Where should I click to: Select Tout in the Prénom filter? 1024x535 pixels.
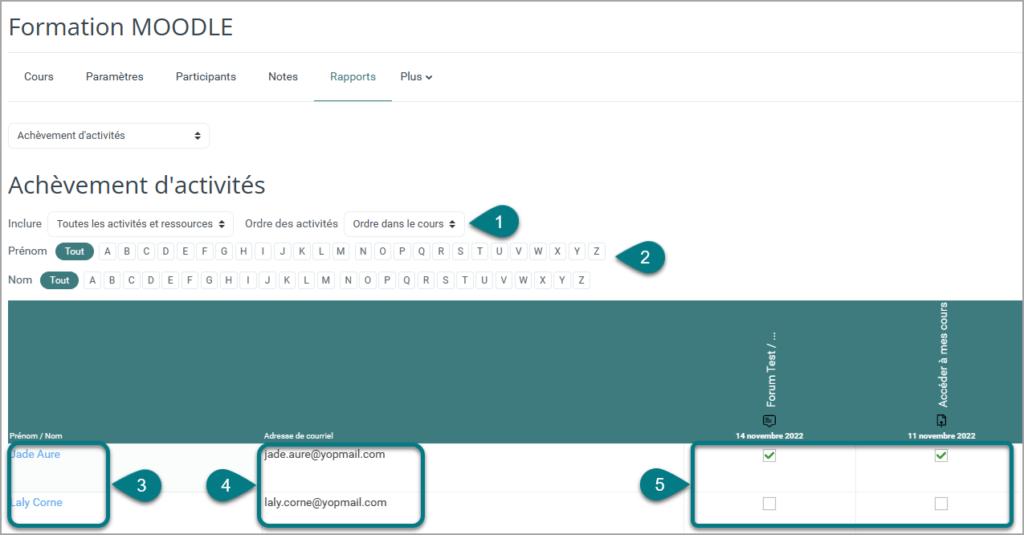[74, 251]
